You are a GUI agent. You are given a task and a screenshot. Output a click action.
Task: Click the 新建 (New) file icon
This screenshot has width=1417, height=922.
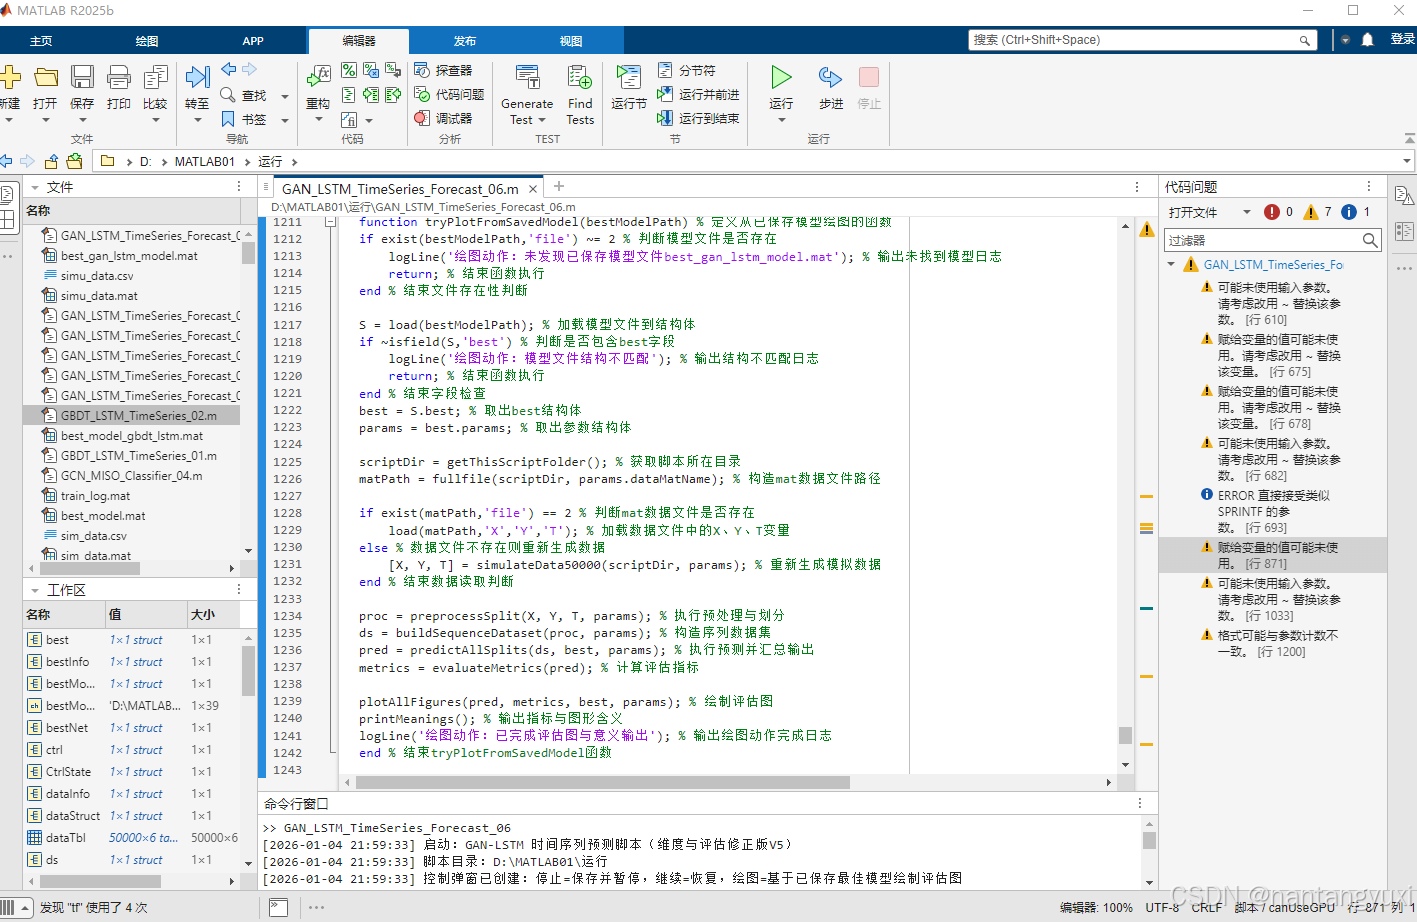tap(9, 77)
